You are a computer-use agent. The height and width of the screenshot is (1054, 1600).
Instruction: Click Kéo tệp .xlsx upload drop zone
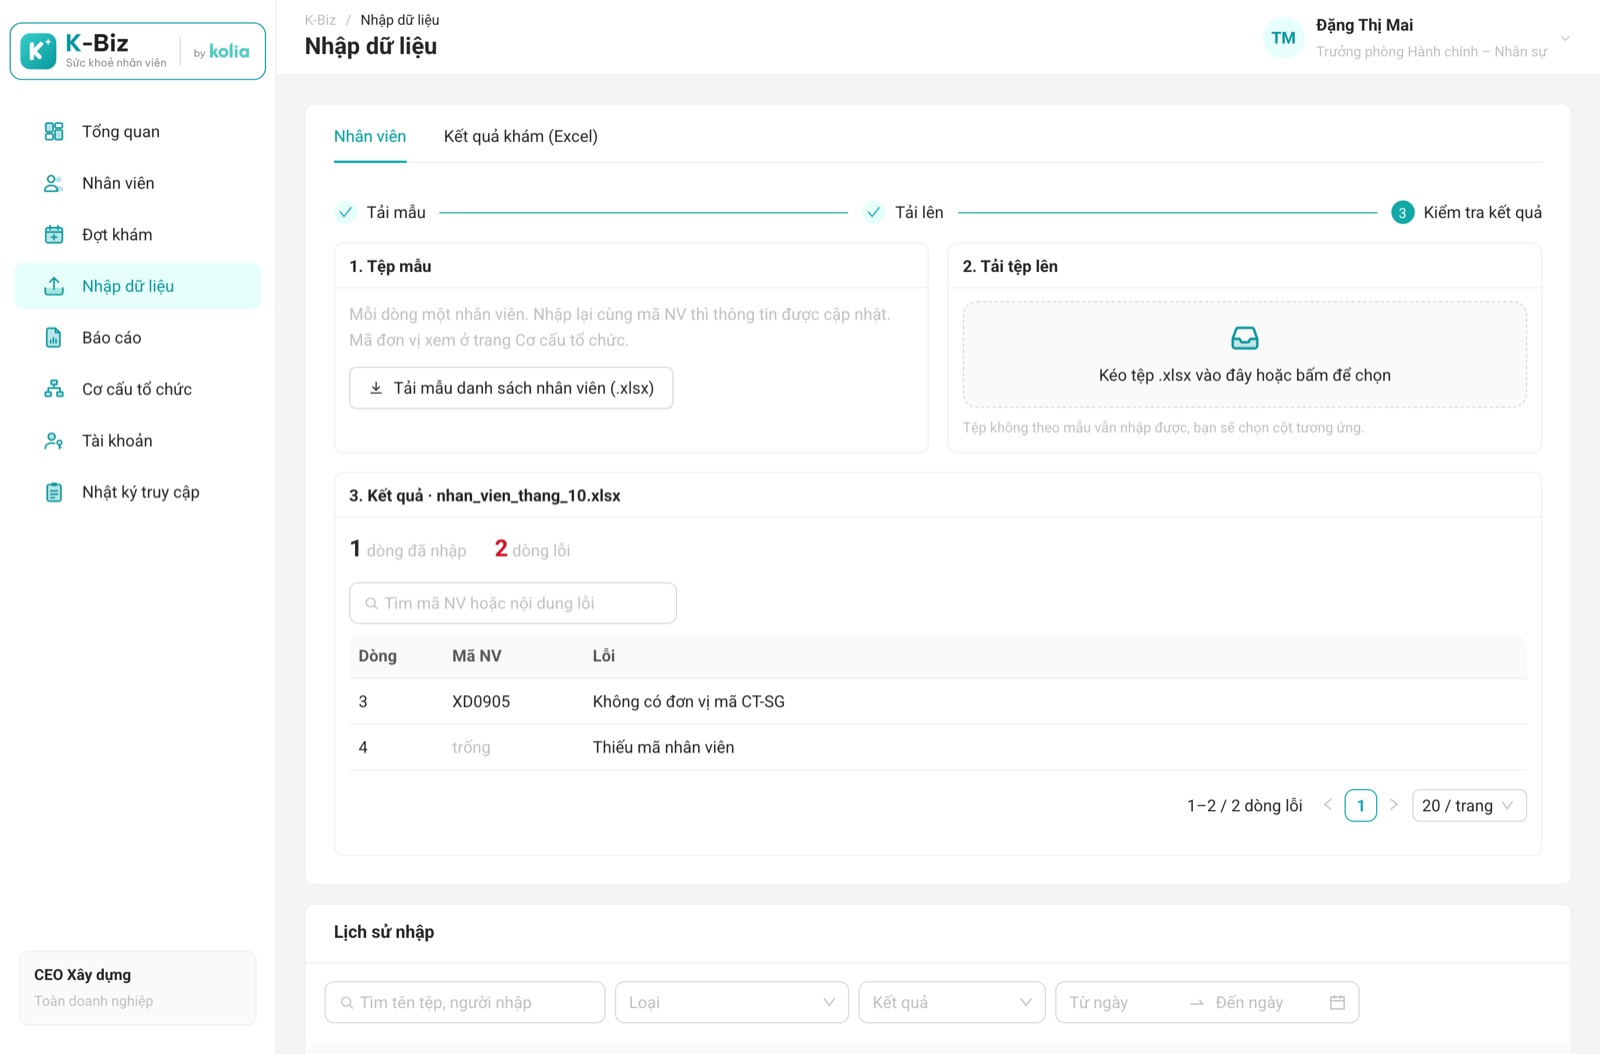(x=1244, y=354)
